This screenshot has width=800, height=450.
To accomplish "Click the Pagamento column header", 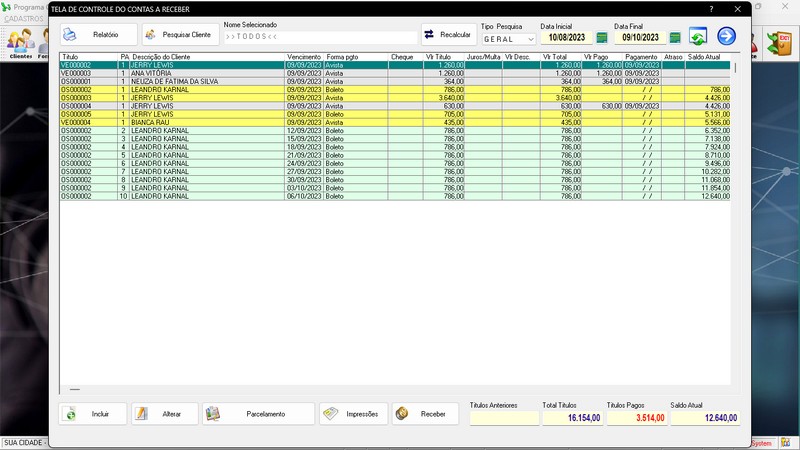I will pyautogui.click(x=641, y=57).
